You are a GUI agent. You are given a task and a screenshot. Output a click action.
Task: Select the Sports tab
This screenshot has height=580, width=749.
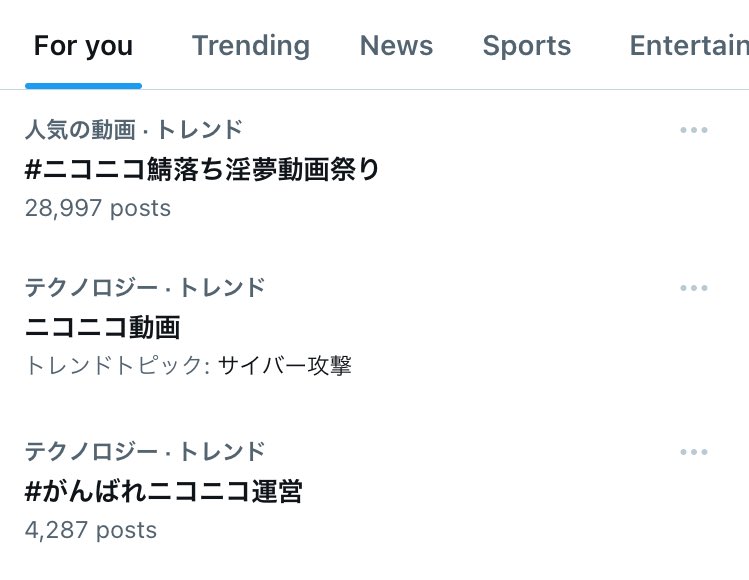[x=527, y=46]
